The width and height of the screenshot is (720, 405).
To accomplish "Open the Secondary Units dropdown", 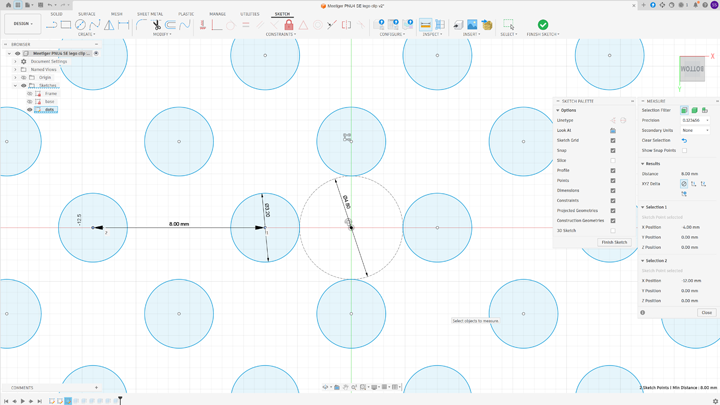I will pos(695,130).
